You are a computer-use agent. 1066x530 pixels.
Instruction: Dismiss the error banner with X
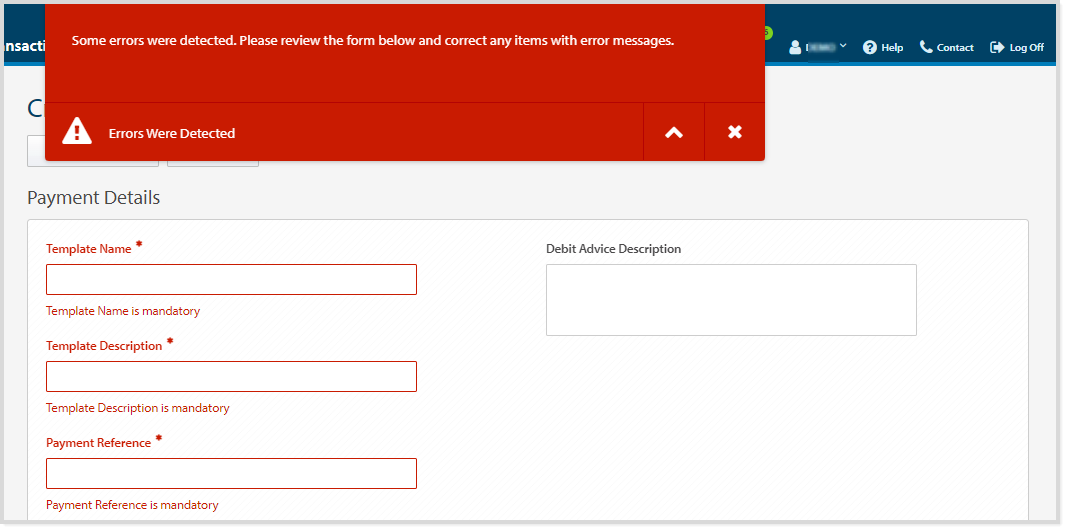735,132
